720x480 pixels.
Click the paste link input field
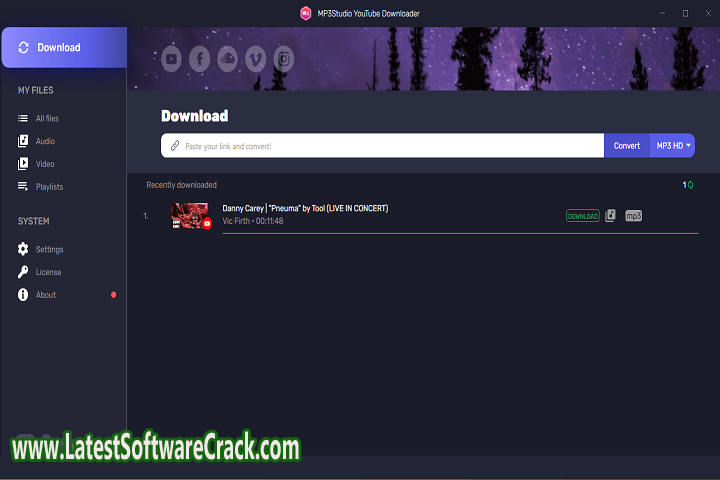point(390,146)
